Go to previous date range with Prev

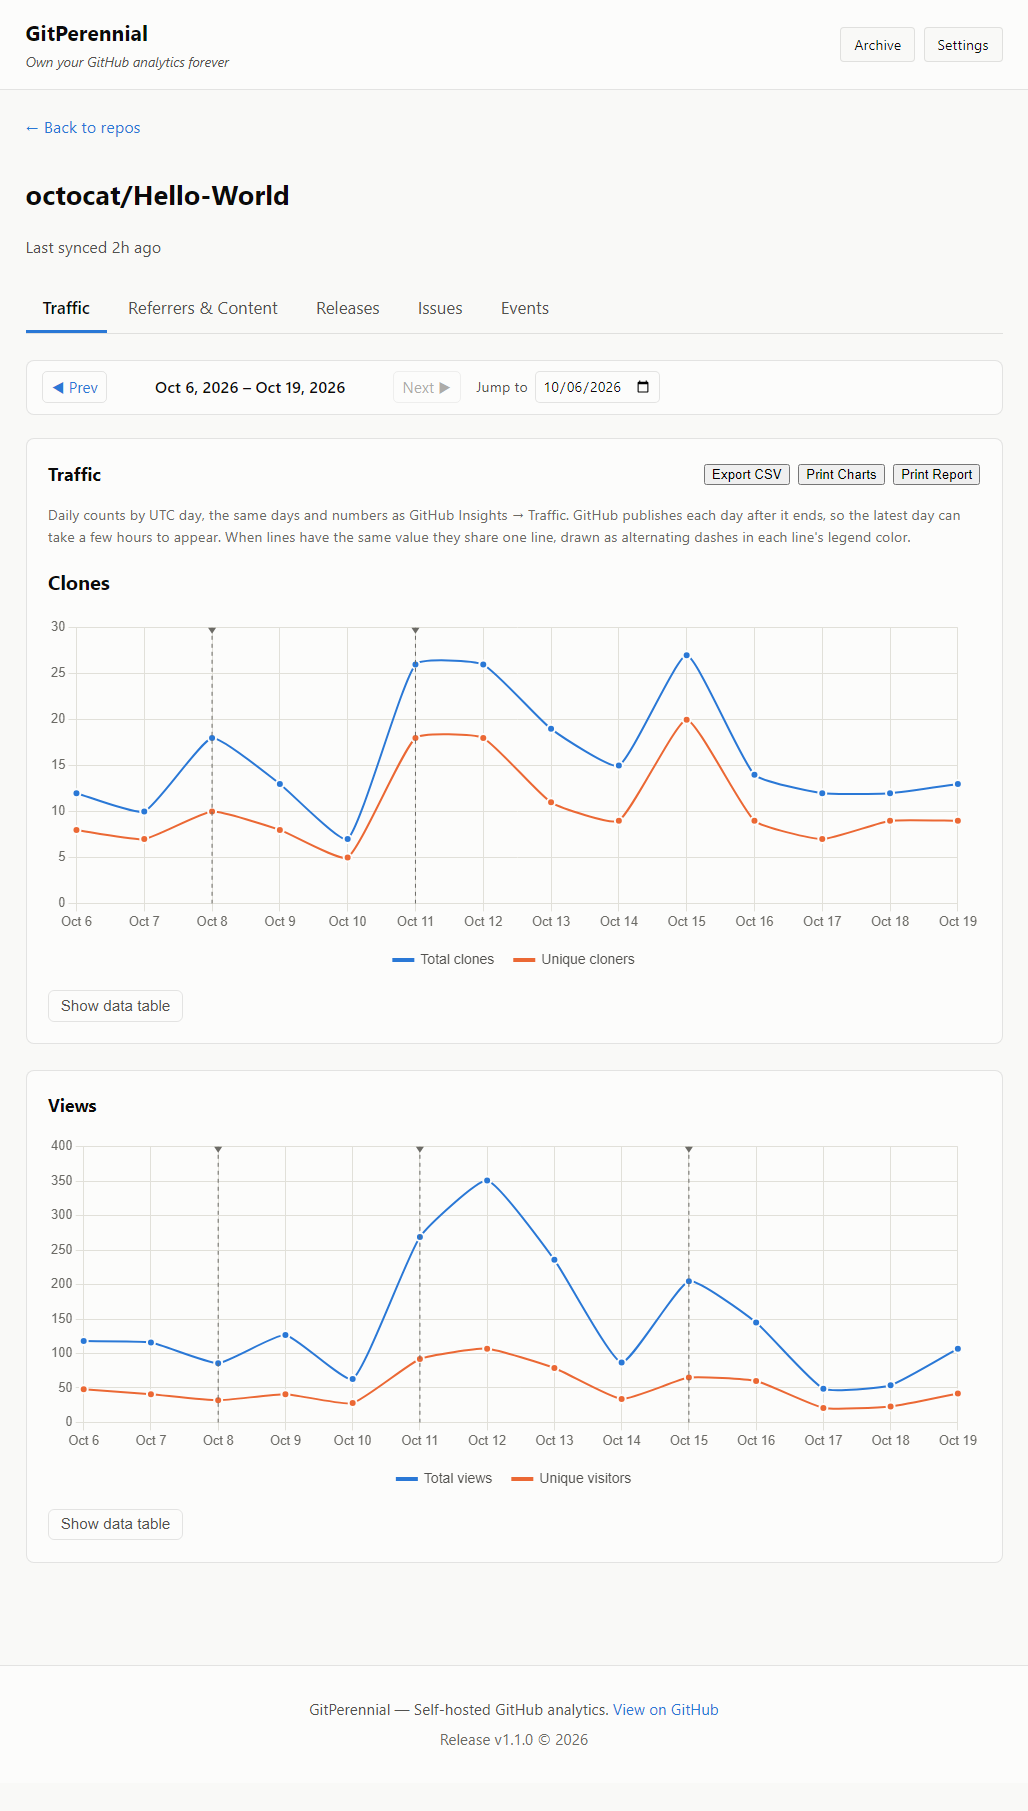[75, 387]
